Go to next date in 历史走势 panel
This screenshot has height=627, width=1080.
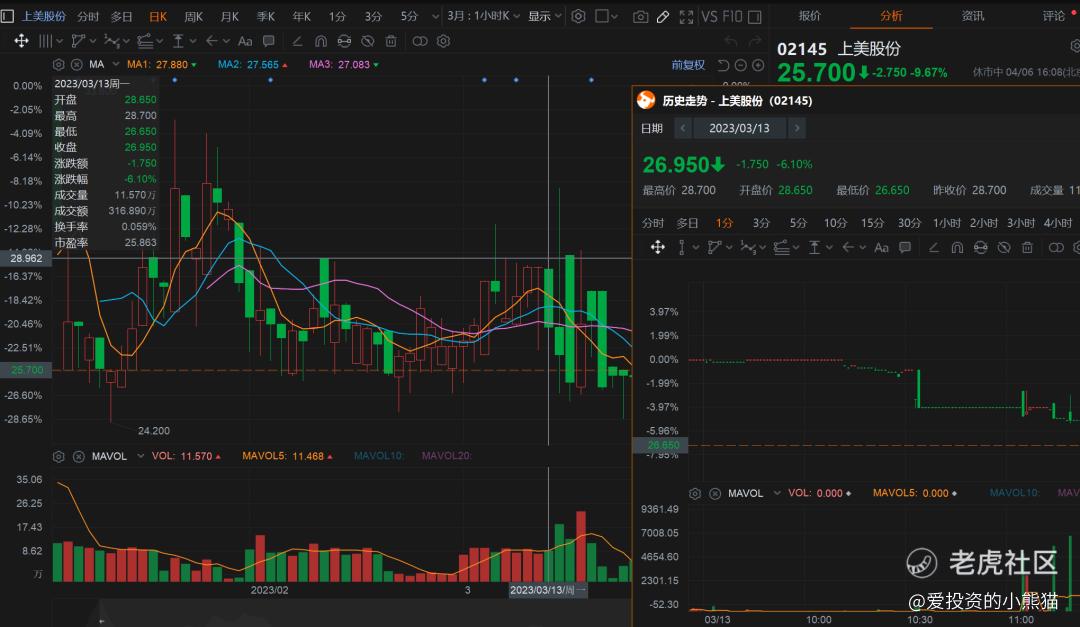click(x=797, y=127)
